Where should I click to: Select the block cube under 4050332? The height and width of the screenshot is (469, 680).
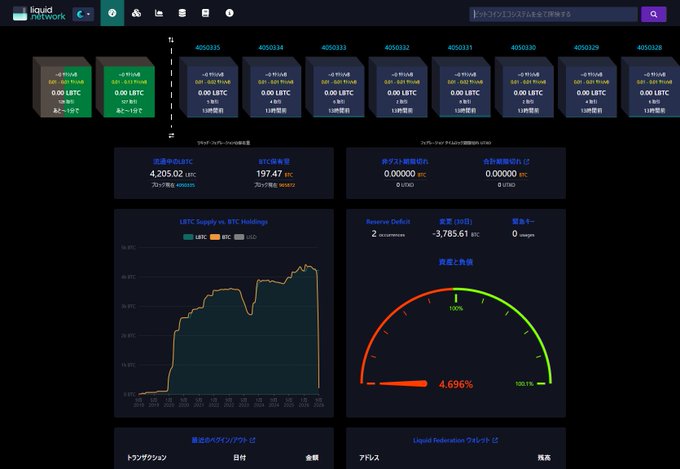[398, 87]
